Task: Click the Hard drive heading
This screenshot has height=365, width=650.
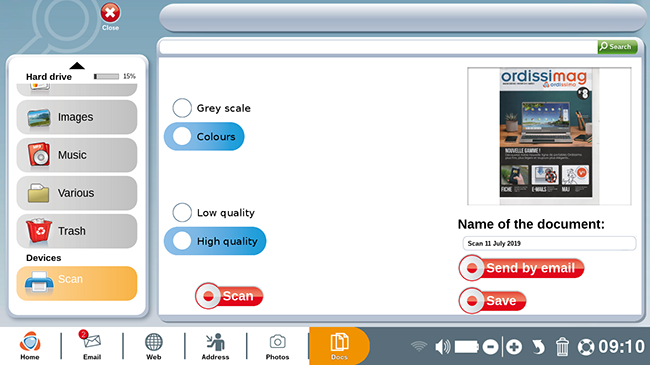Action: [x=49, y=77]
